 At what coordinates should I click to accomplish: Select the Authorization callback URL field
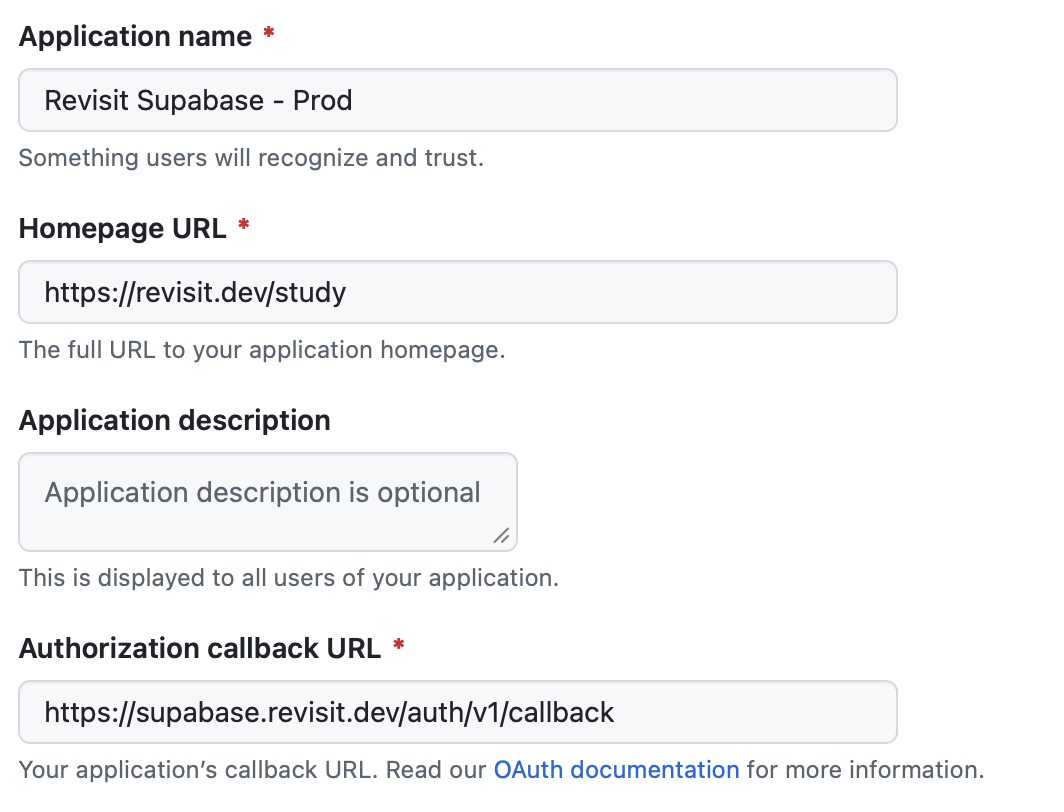click(x=457, y=712)
